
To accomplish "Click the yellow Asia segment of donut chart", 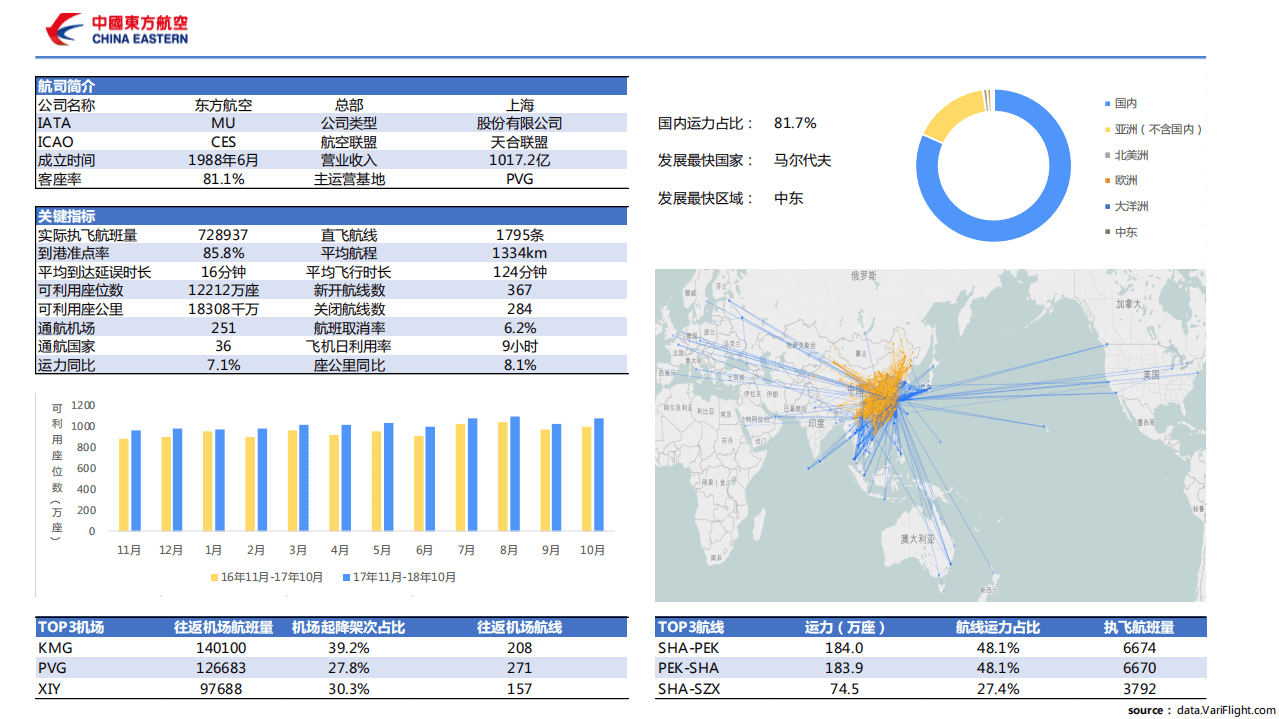I will [x=948, y=112].
